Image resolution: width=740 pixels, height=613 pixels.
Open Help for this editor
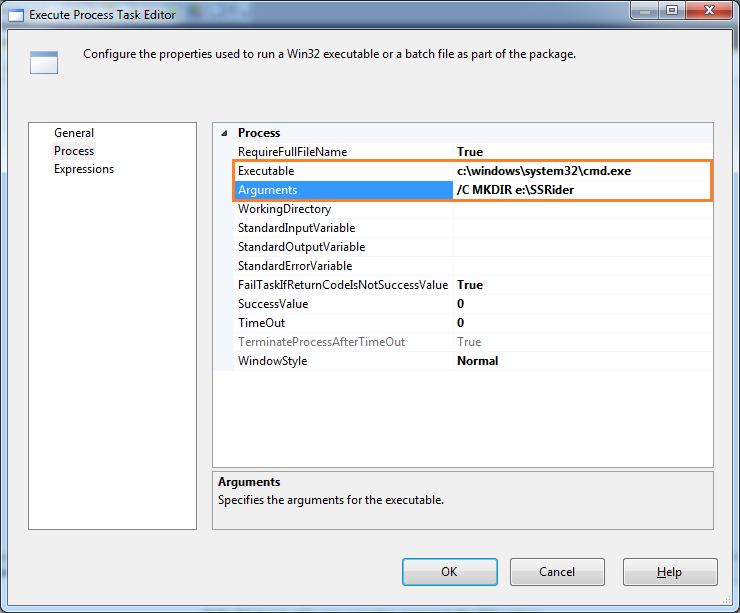[x=669, y=572]
